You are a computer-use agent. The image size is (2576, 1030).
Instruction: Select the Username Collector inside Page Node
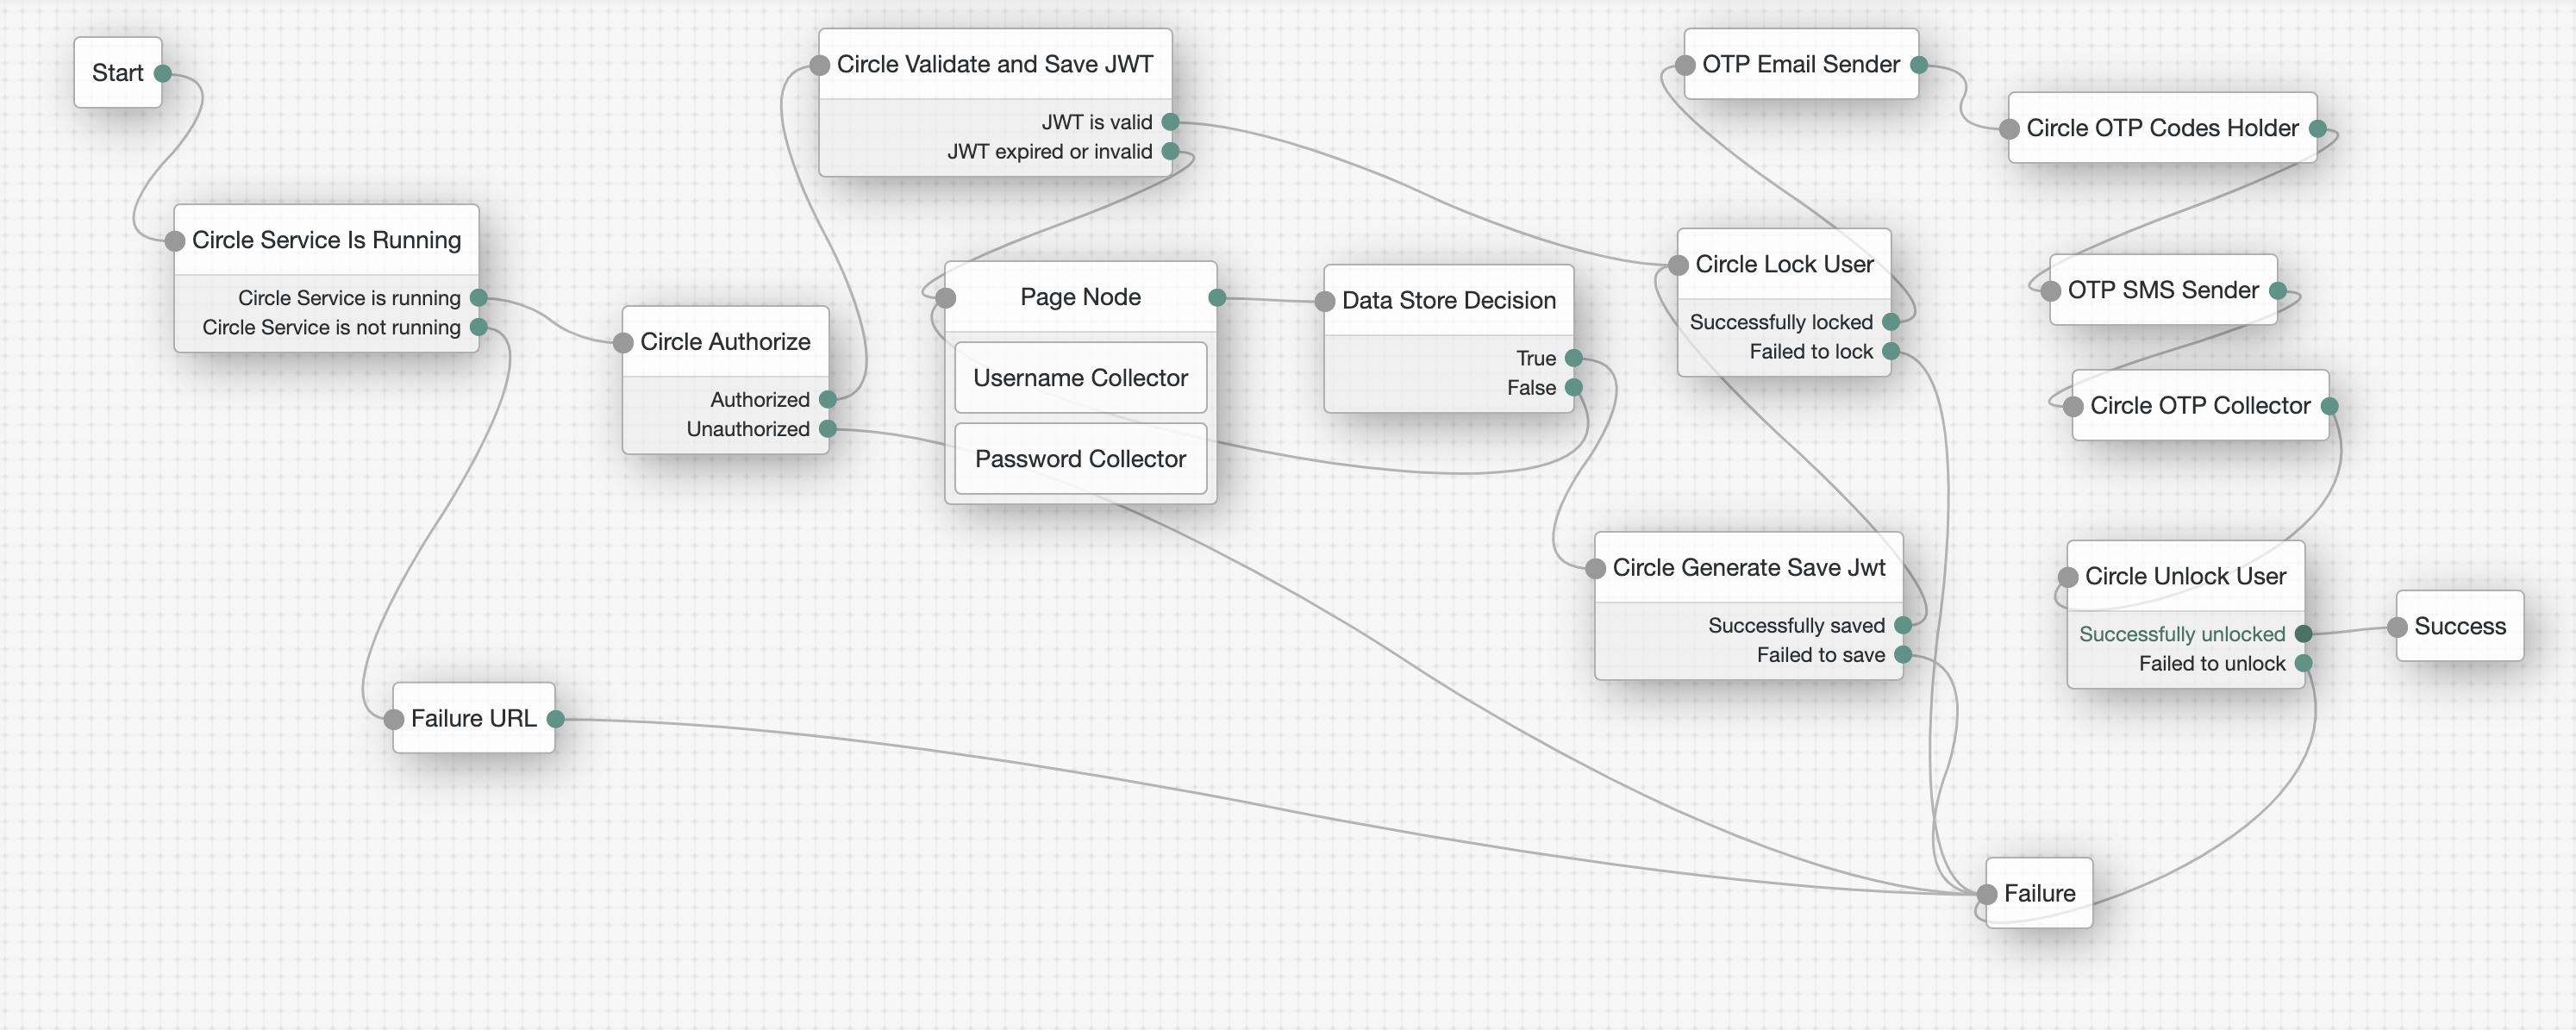click(x=1080, y=378)
